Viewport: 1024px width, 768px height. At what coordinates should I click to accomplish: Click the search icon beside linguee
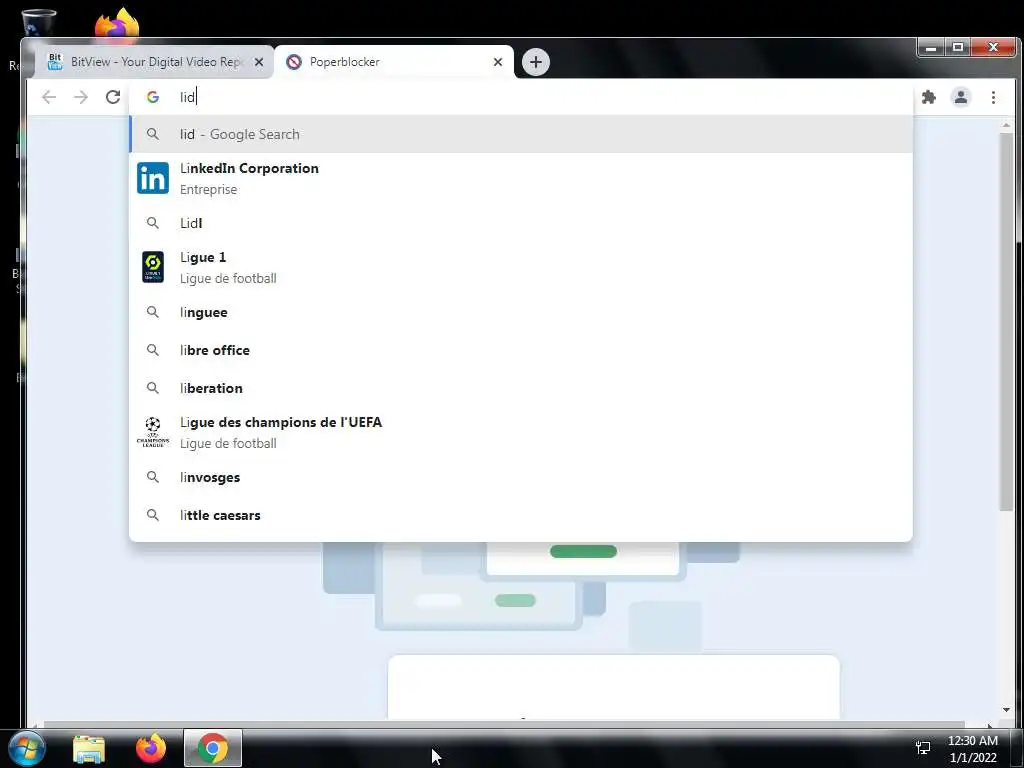pos(153,312)
